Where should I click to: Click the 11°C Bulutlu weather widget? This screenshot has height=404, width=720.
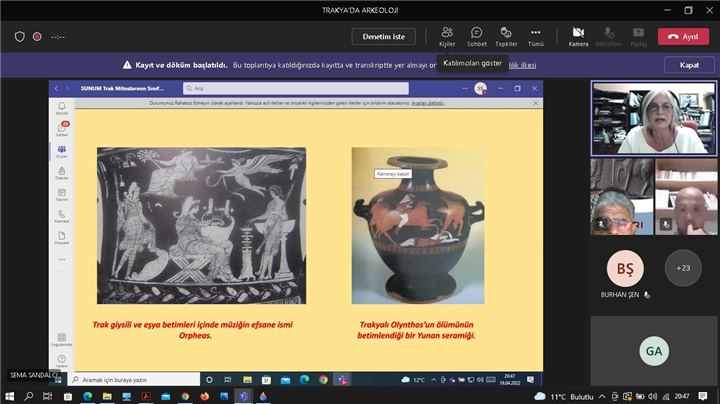coord(564,396)
